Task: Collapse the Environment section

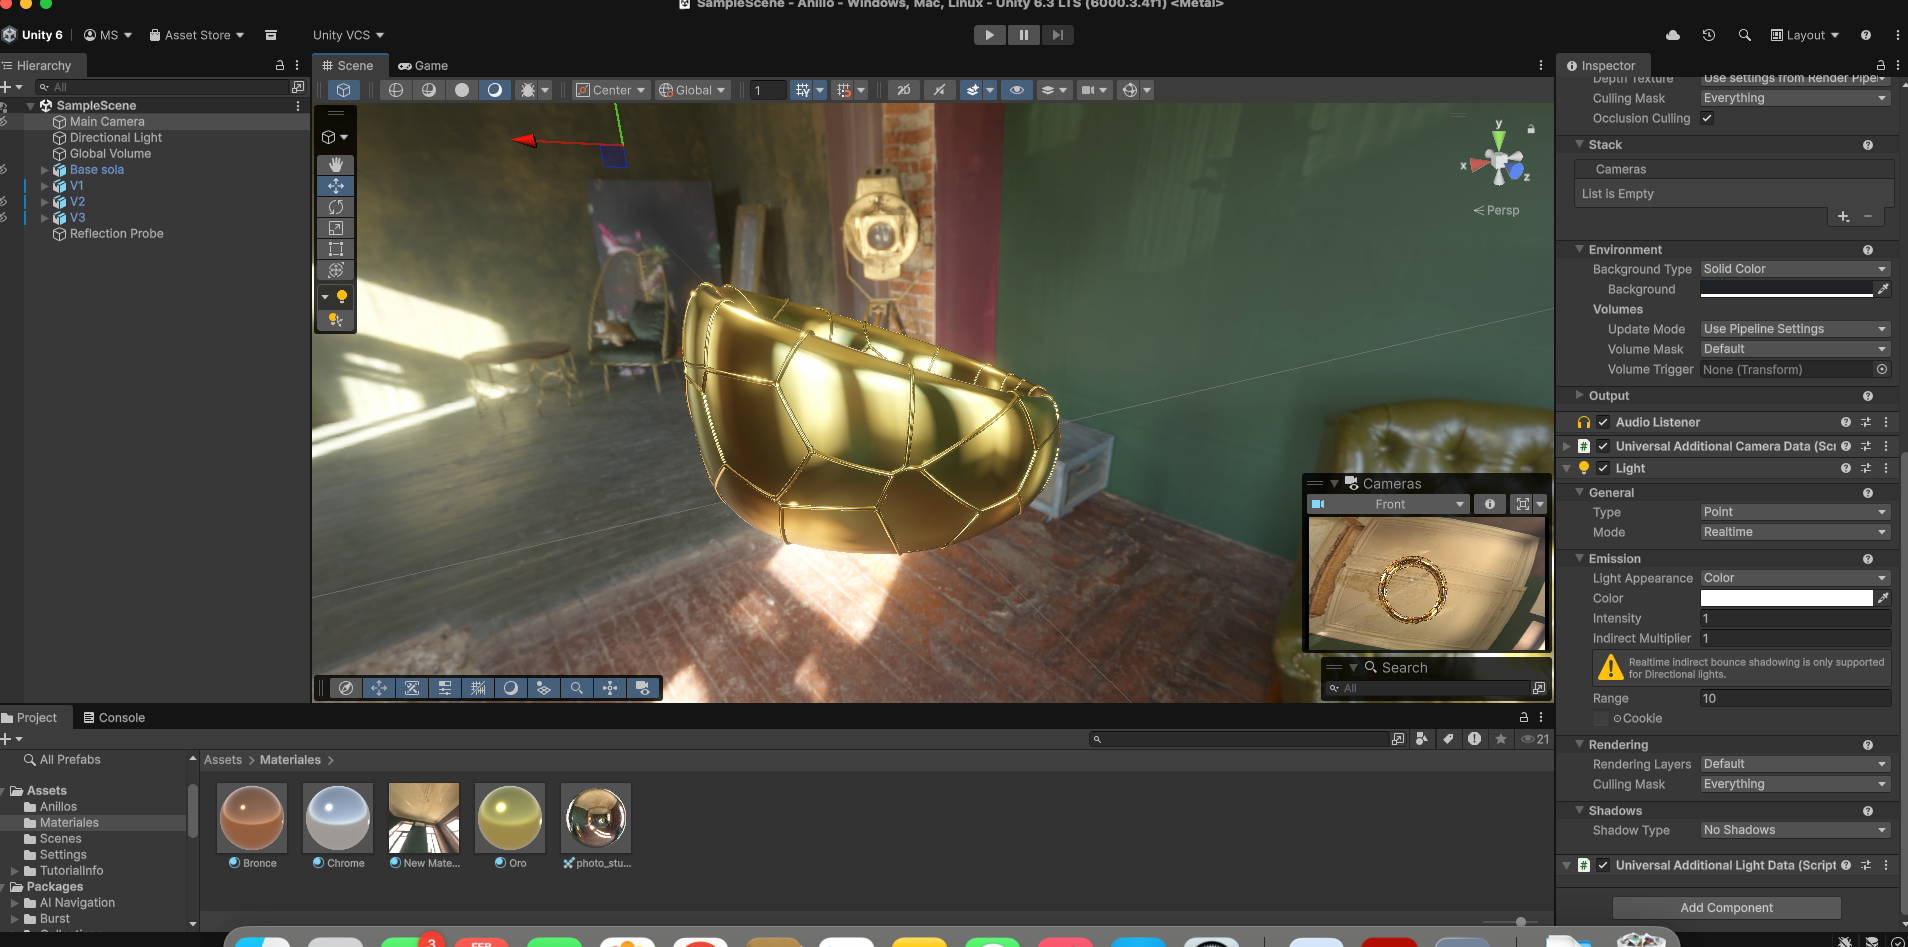Action: point(1579,249)
